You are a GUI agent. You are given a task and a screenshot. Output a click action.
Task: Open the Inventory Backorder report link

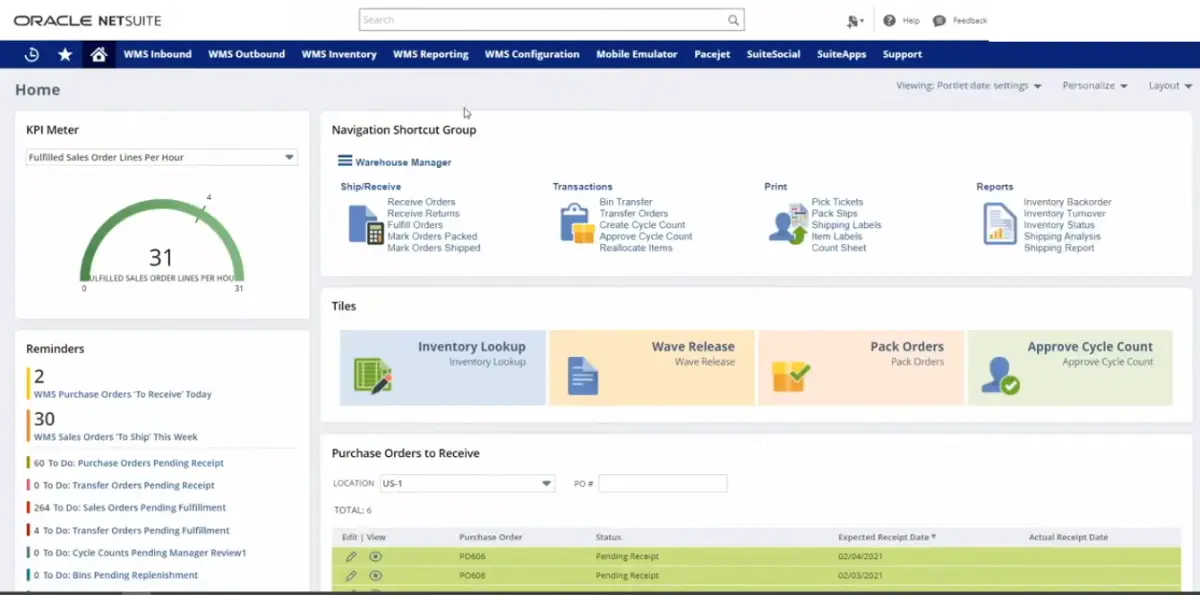[x=1067, y=202]
